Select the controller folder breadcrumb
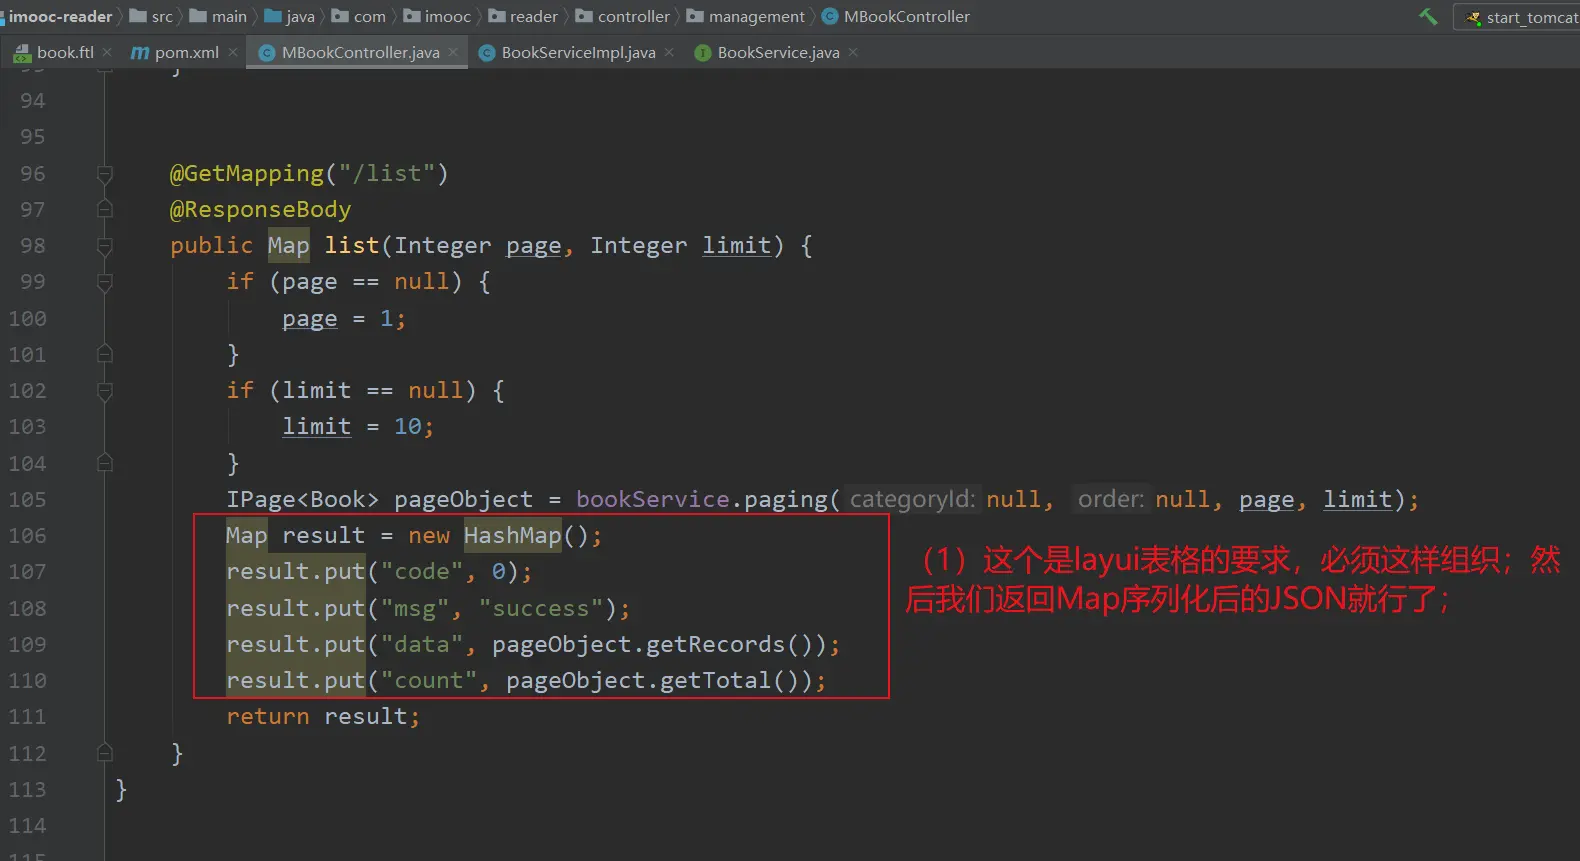This screenshot has height=861, width=1580. point(633,16)
